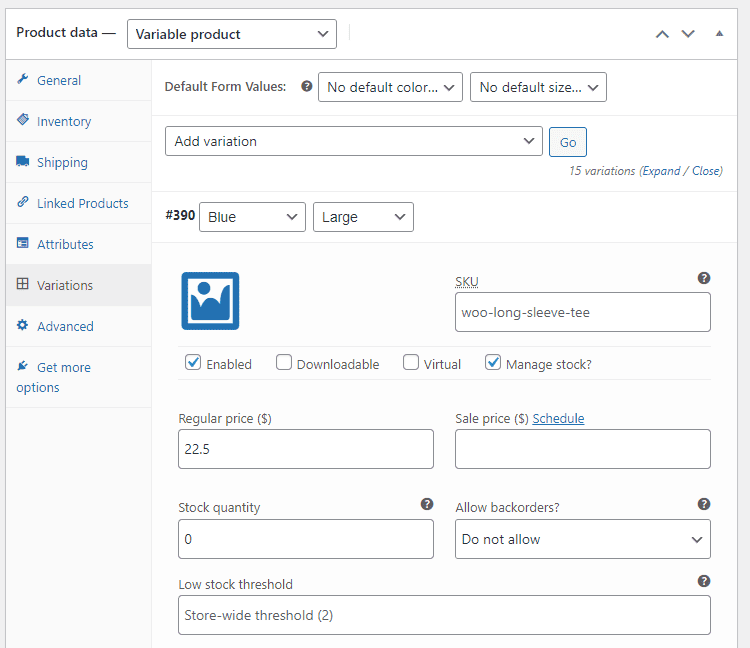Click the General tab wrench icon
The height and width of the screenshot is (648, 750).
click(x=22, y=79)
